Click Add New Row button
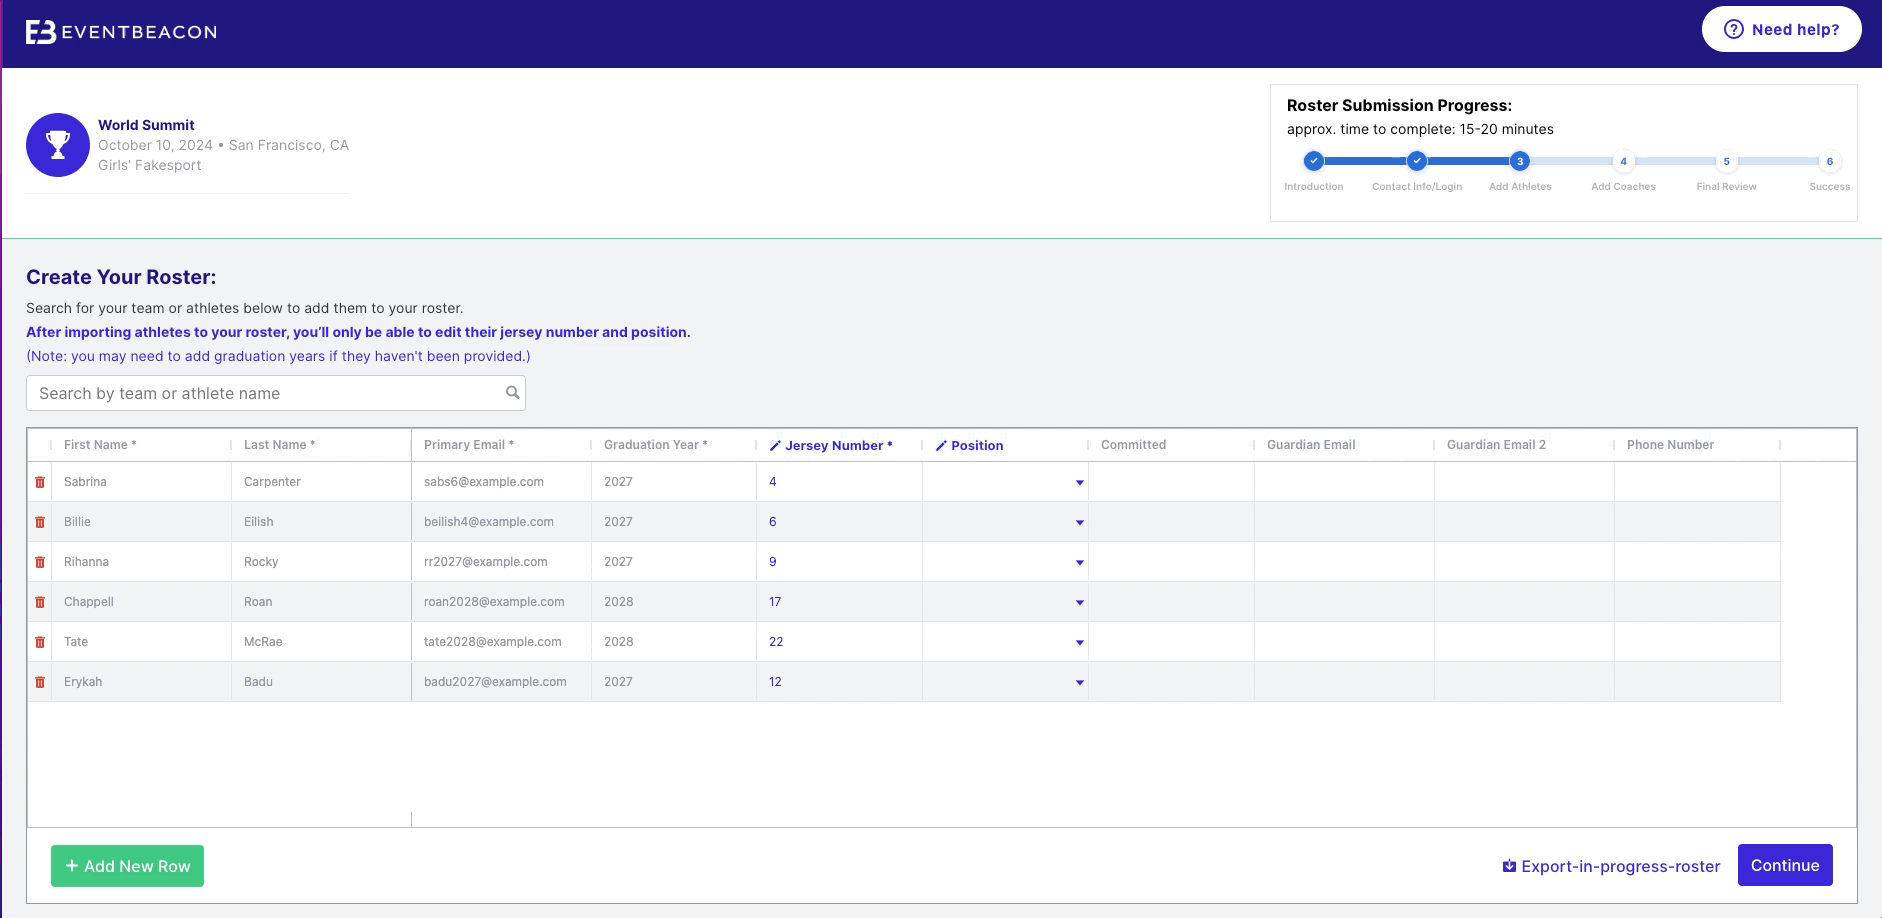The height and width of the screenshot is (918, 1882). tap(127, 866)
